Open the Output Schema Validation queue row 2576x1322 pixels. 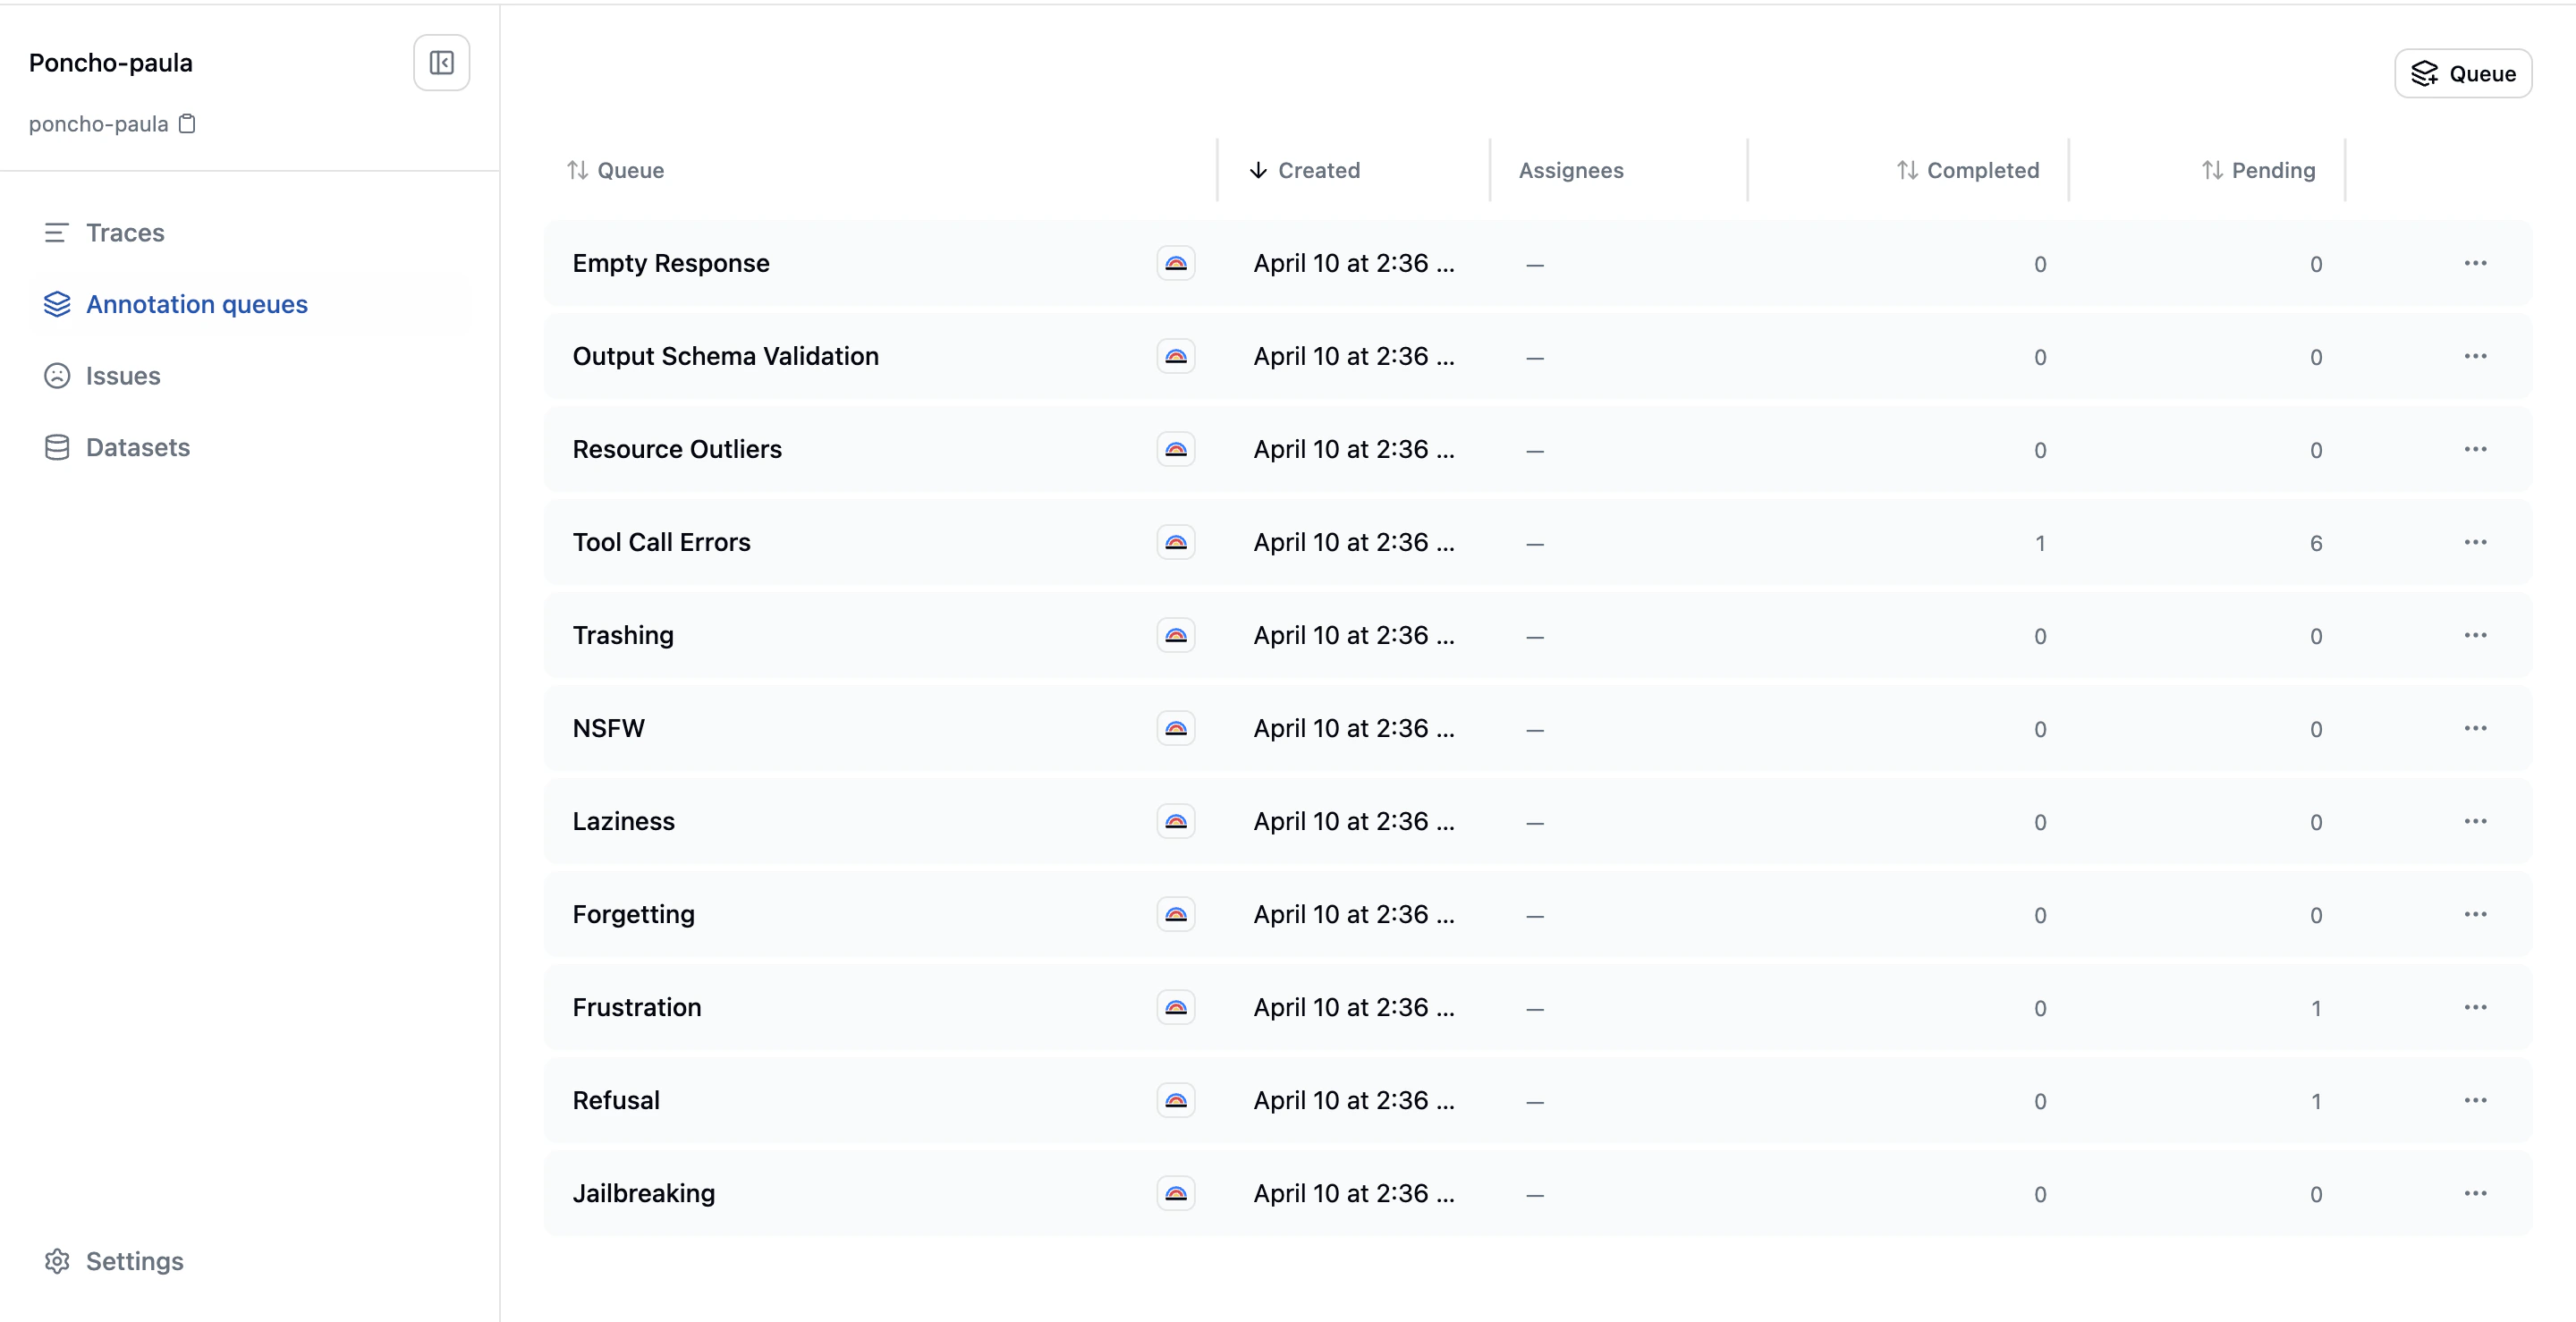tap(725, 356)
